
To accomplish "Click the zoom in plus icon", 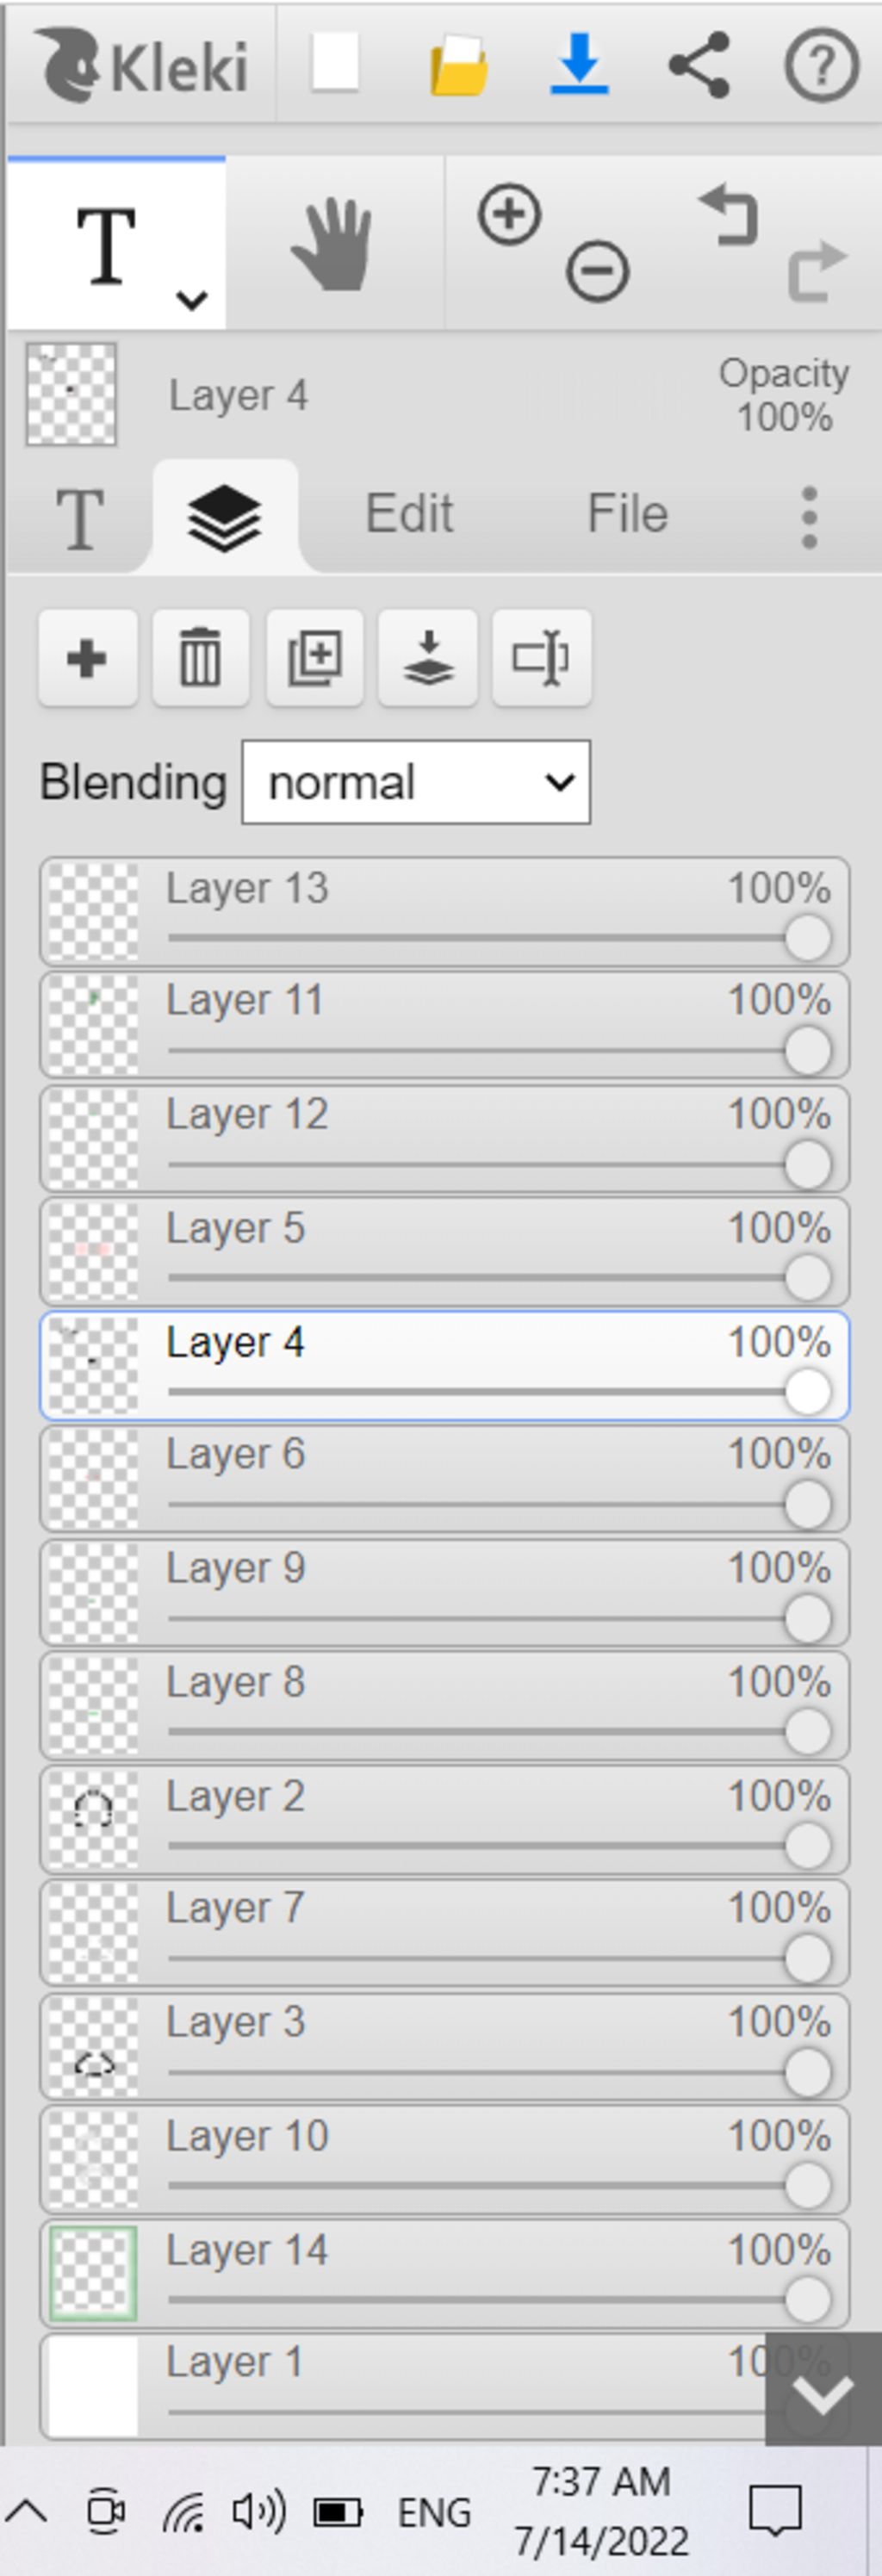I will click(x=509, y=214).
